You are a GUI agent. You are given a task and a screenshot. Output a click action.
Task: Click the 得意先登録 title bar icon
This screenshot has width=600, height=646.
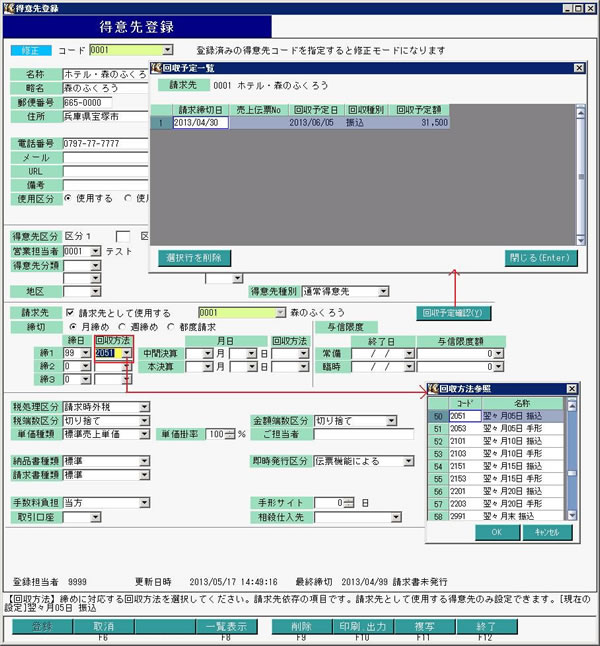(x=9, y=8)
